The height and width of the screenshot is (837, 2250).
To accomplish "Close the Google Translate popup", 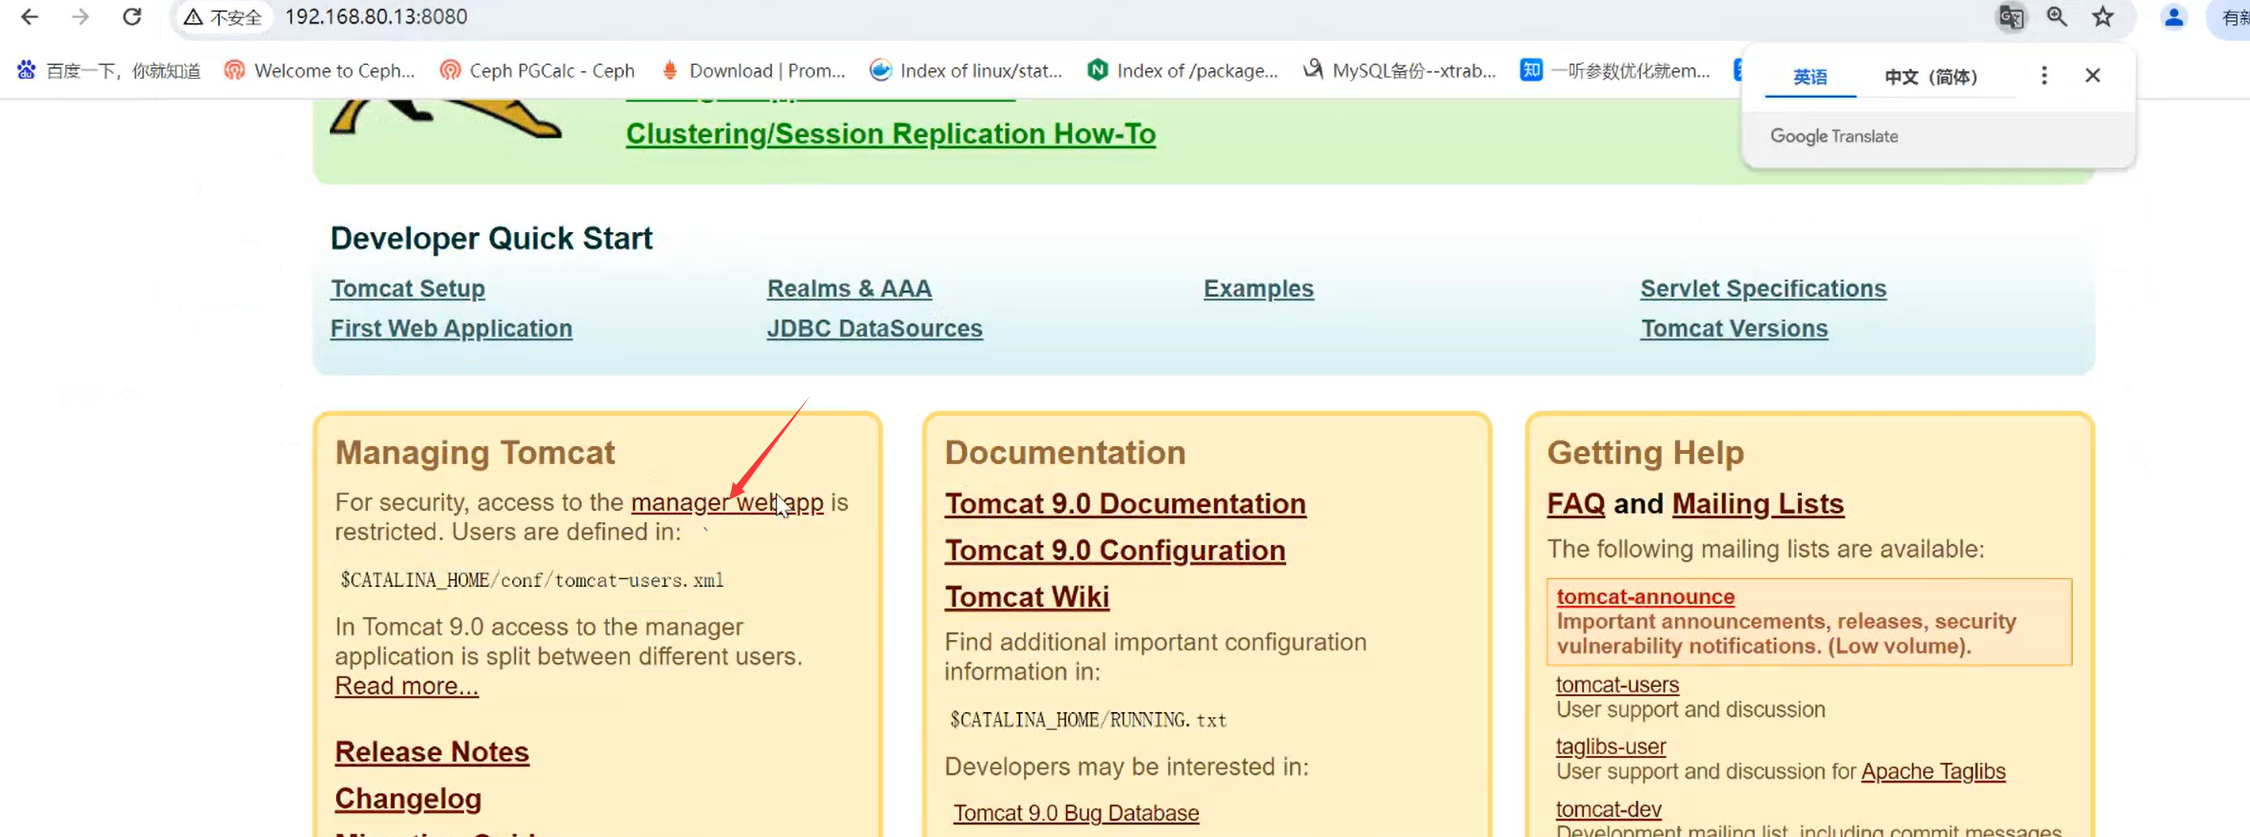I will [2093, 75].
